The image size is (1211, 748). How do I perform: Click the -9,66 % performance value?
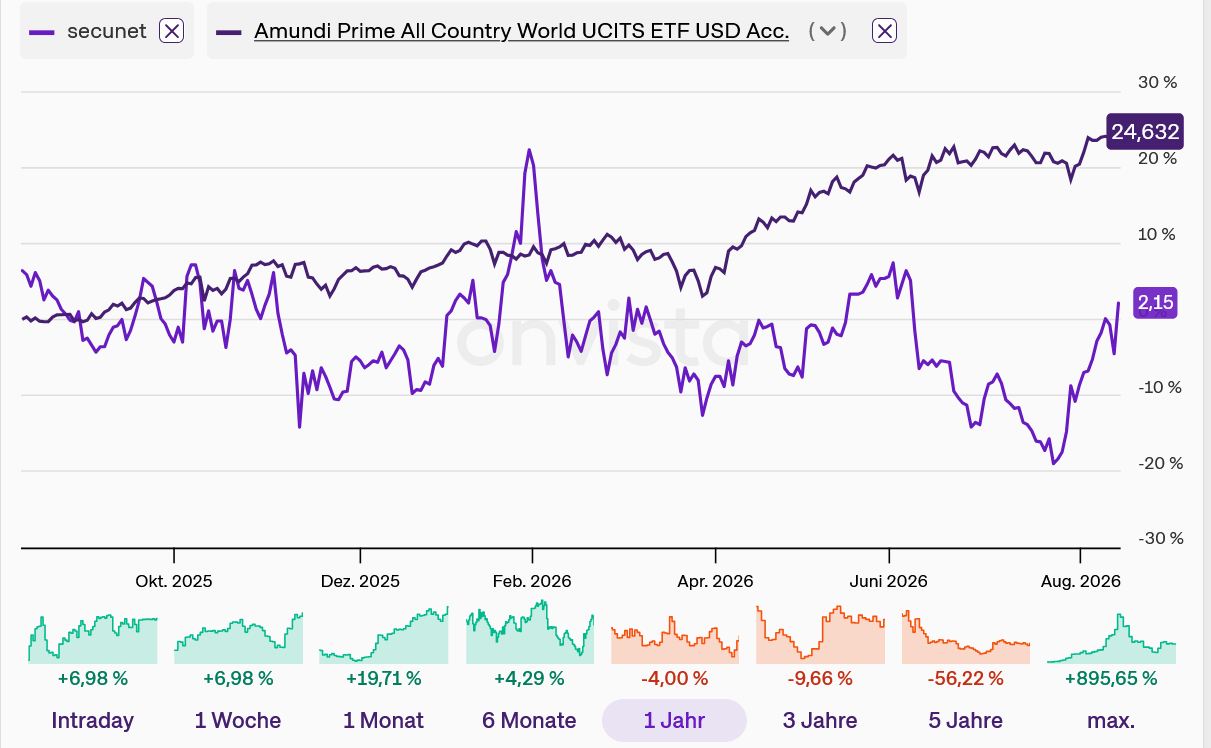click(821, 679)
